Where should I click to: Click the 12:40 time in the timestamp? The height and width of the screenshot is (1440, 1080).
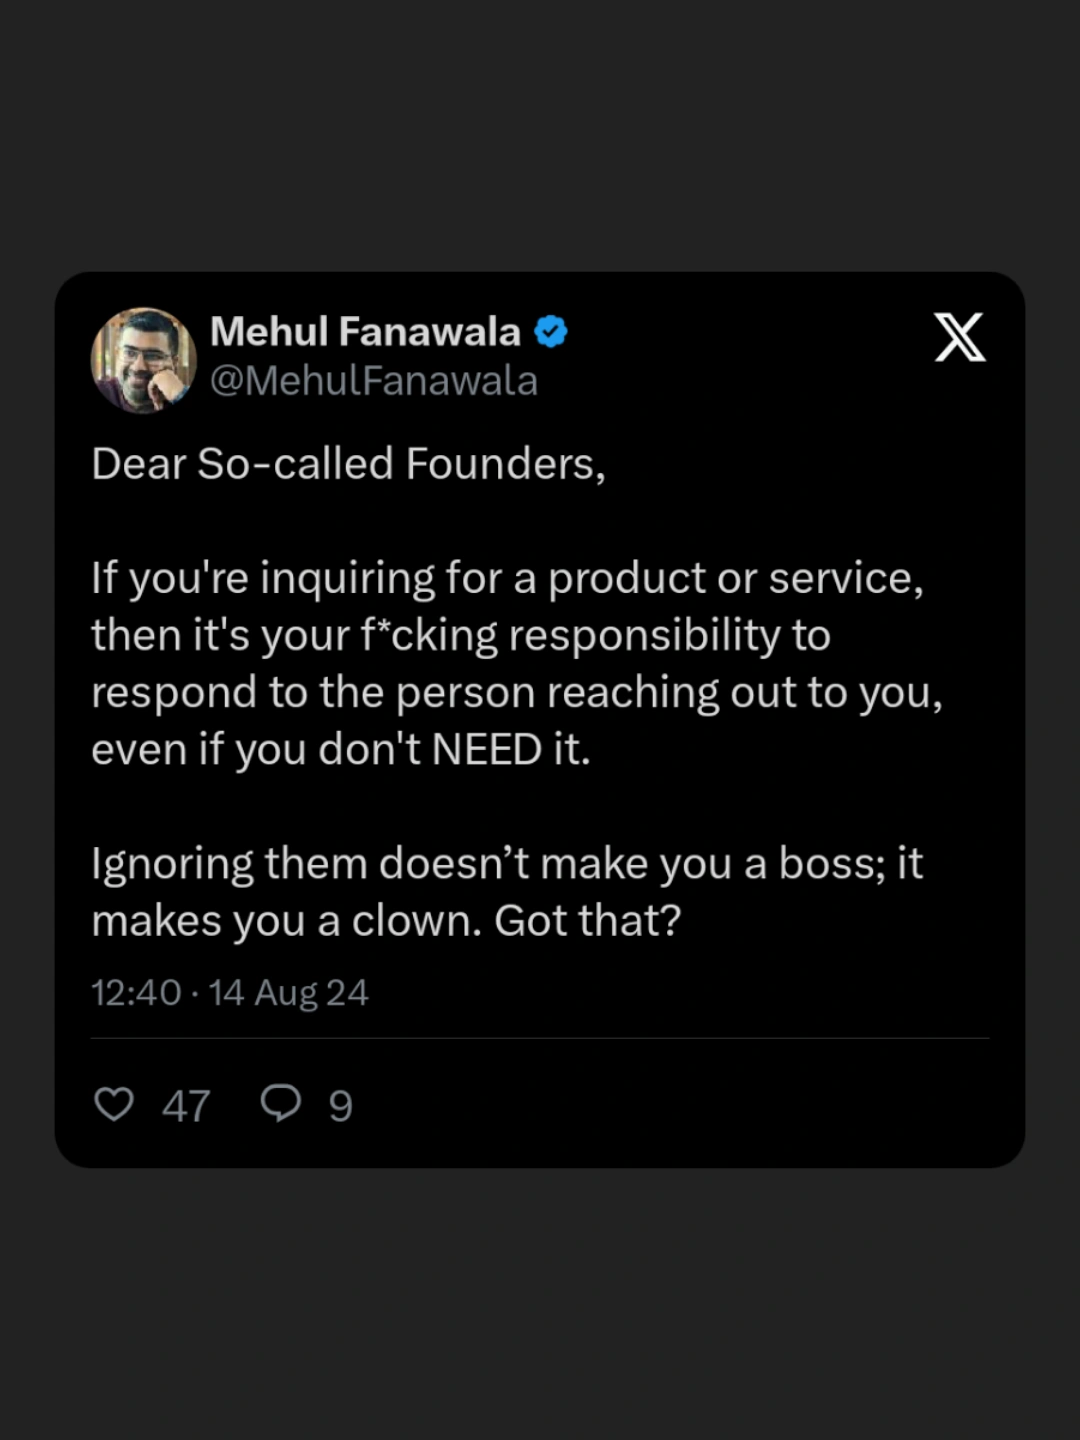(x=136, y=993)
